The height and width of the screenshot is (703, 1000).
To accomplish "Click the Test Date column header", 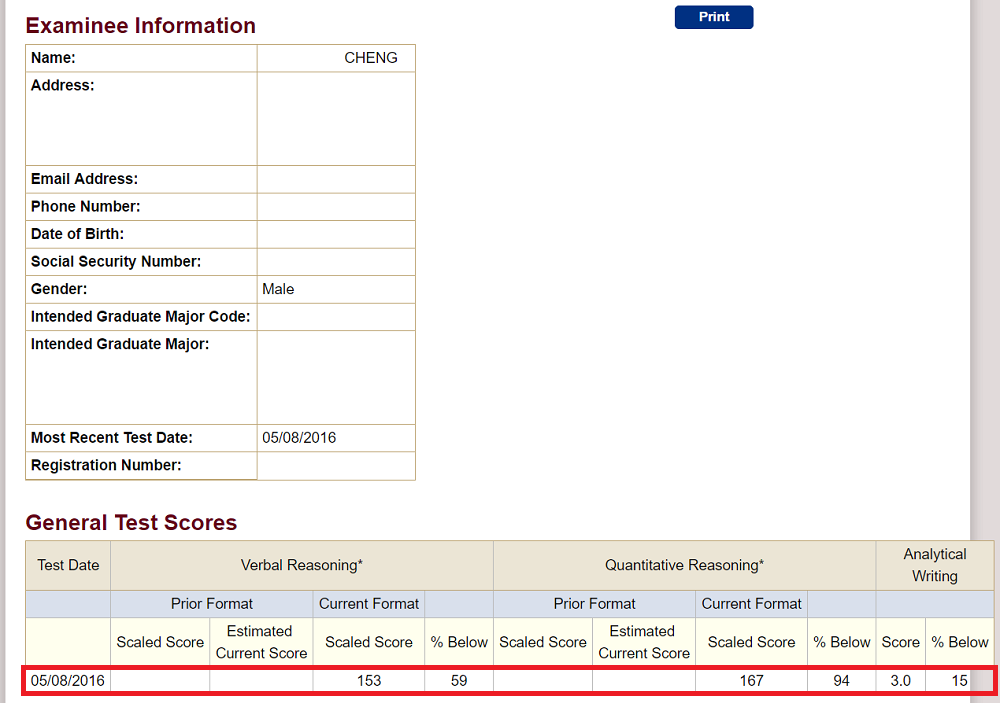I will point(68,565).
